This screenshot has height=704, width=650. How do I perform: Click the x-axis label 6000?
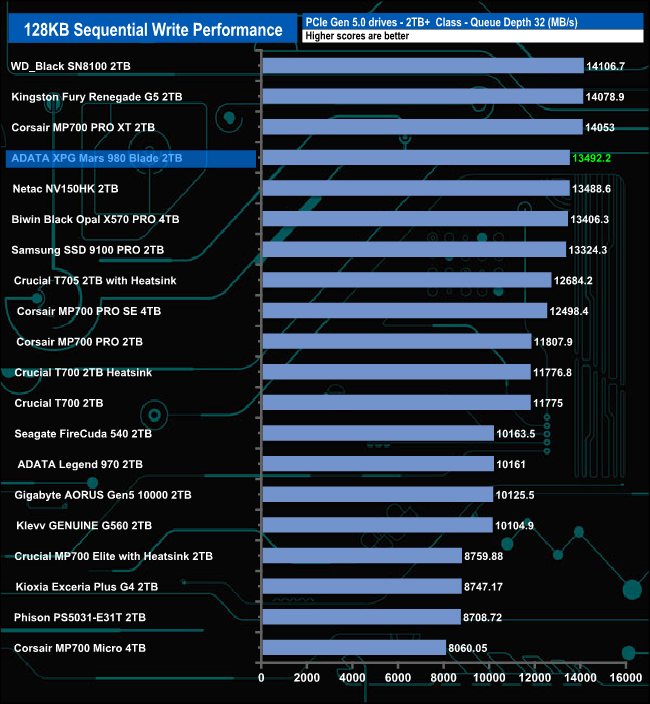[x=398, y=678]
